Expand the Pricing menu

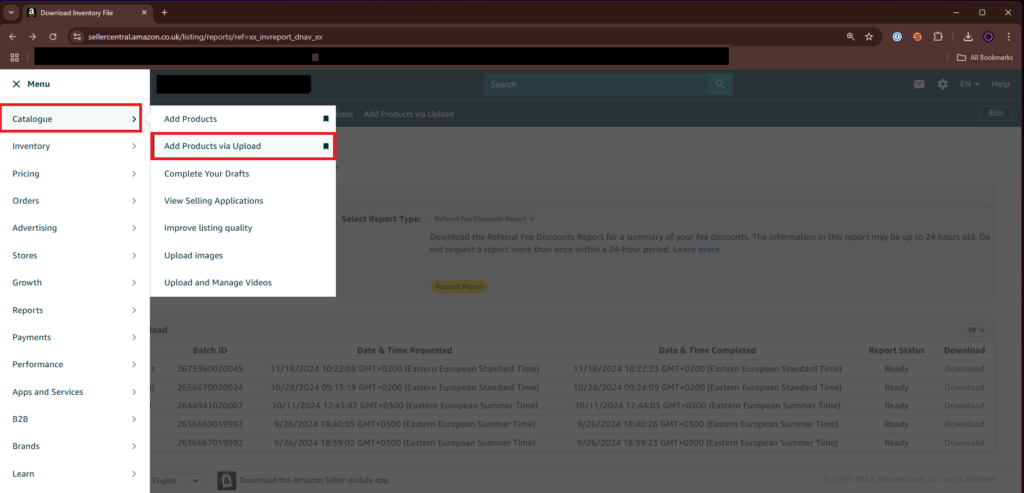click(74, 174)
